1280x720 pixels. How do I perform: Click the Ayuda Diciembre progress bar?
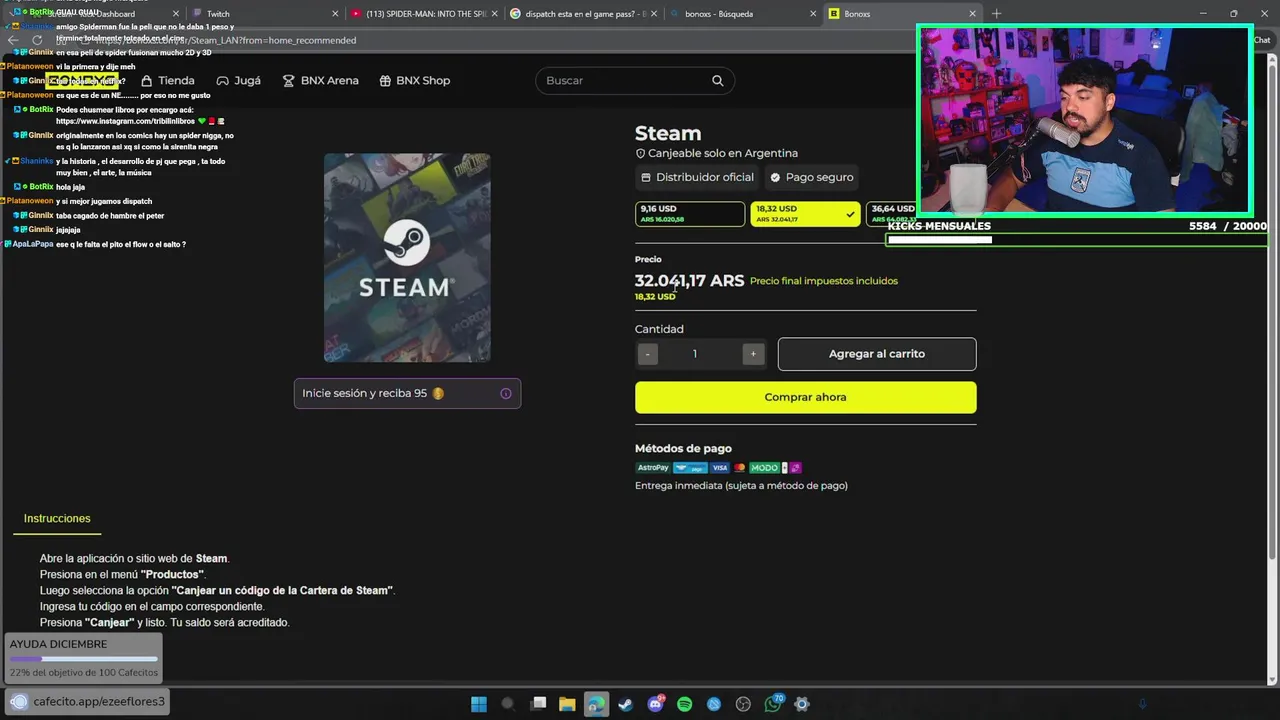click(x=84, y=659)
